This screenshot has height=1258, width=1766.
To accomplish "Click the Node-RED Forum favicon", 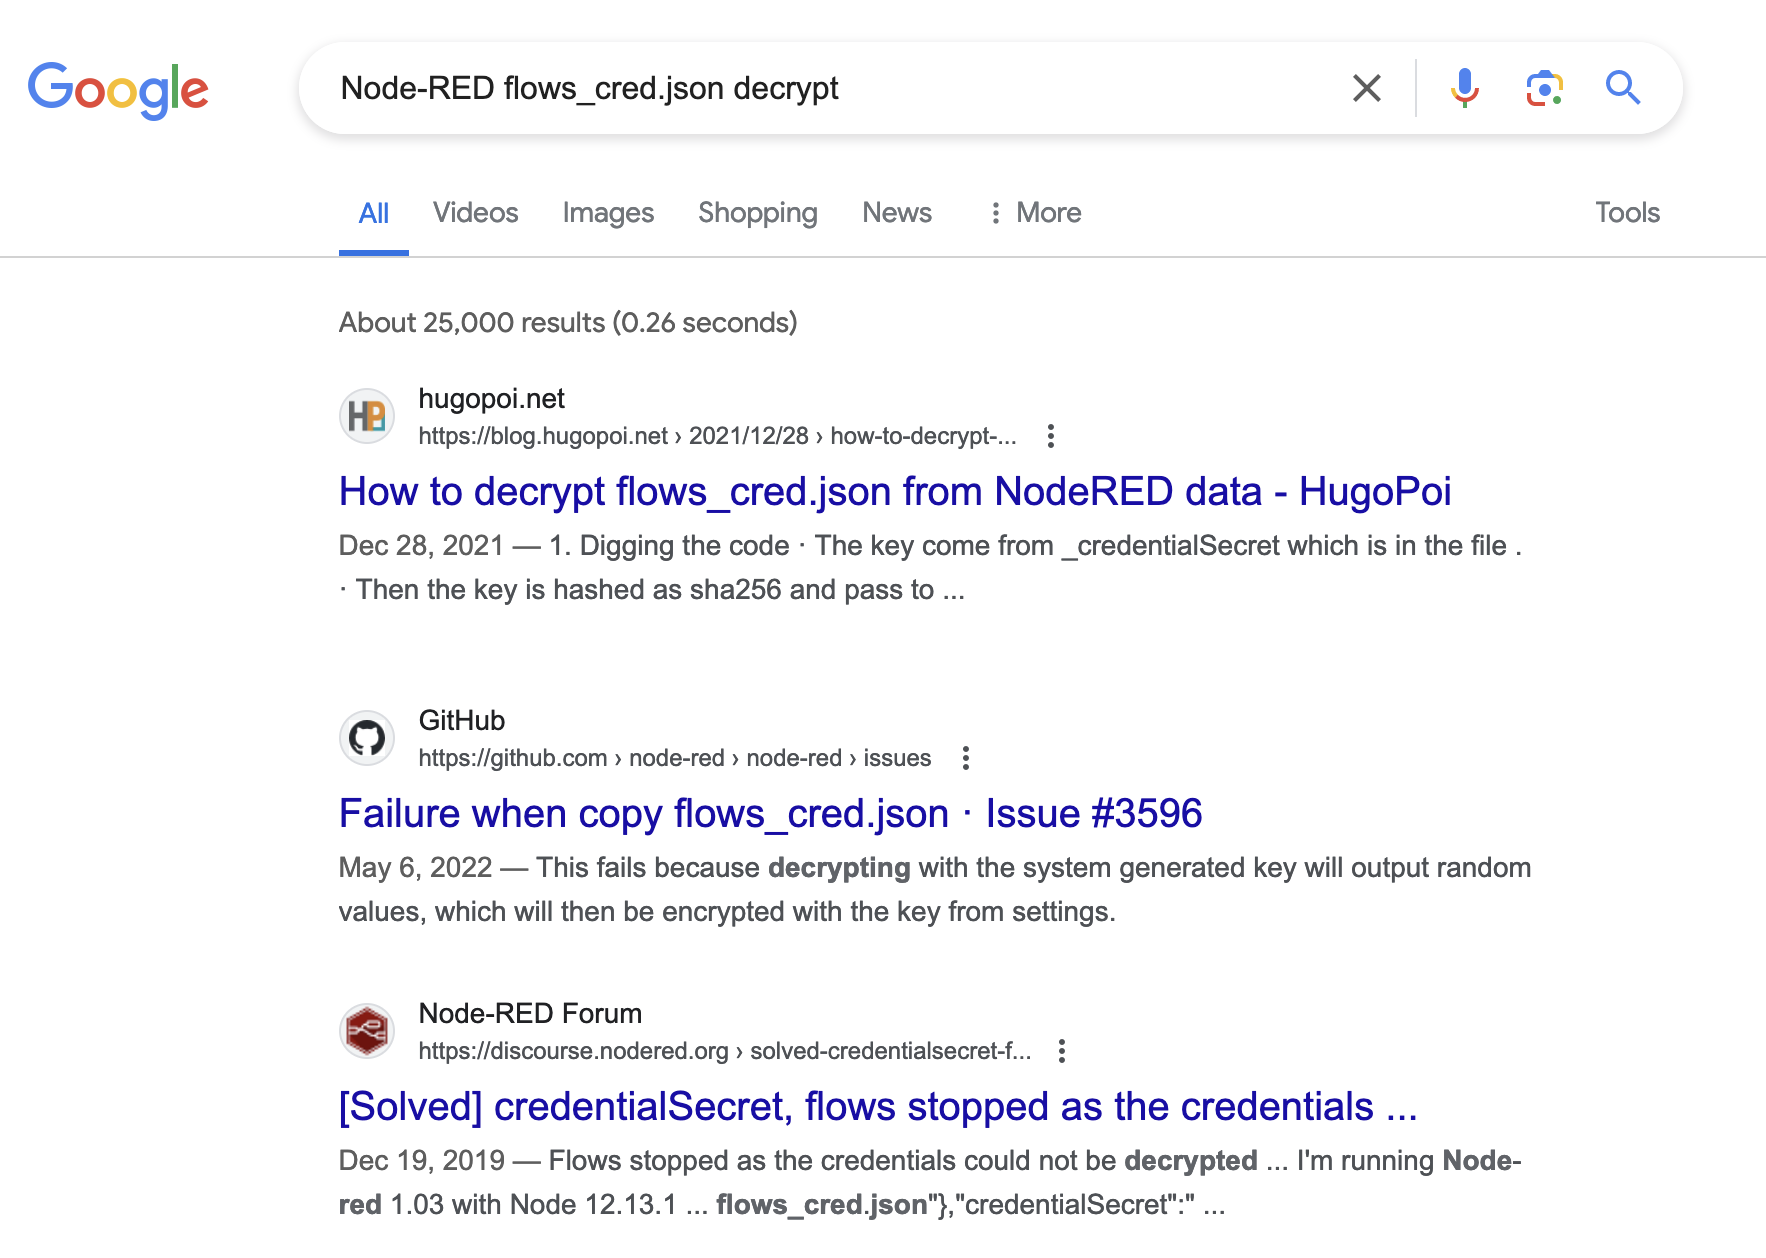I will click(x=367, y=1031).
